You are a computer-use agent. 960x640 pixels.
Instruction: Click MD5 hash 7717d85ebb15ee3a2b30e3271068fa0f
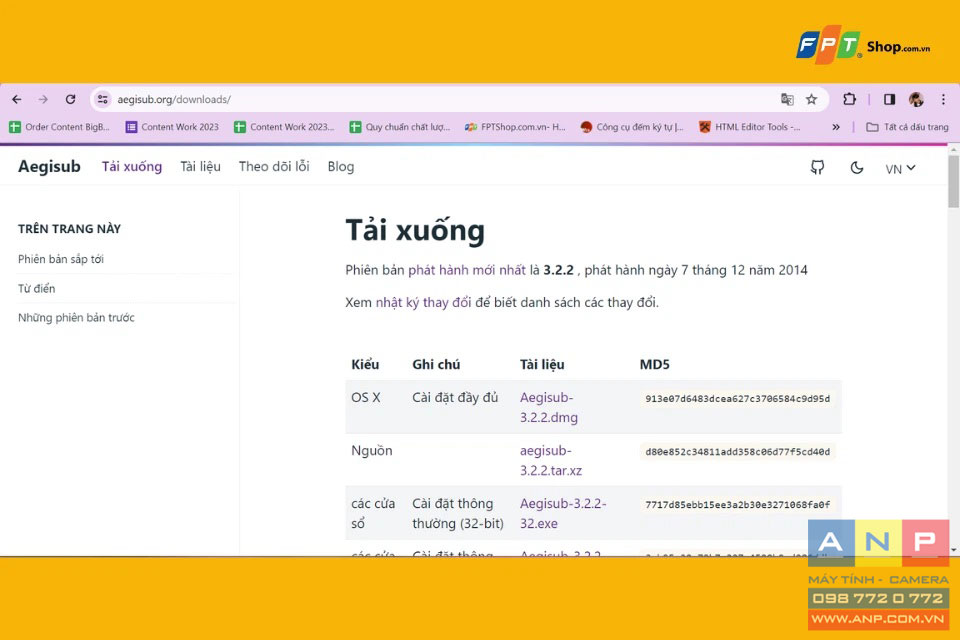(737, 505)
